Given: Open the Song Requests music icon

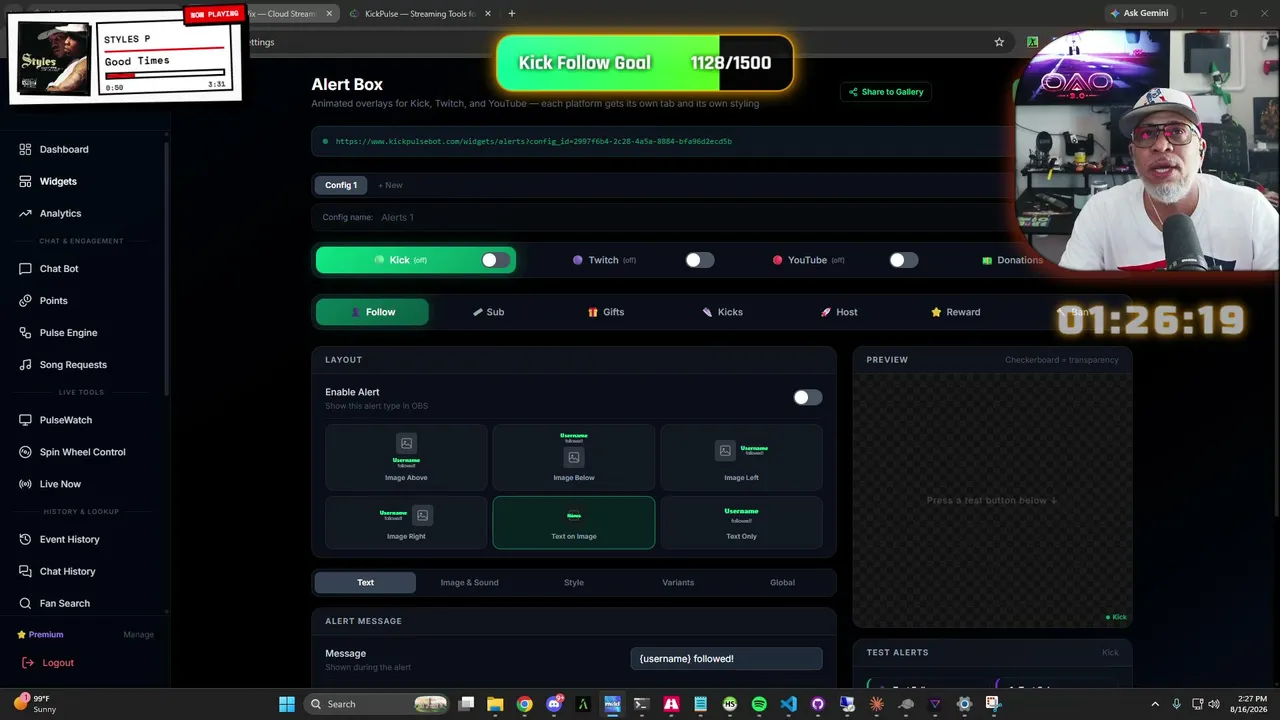Looking at the screenshot, I should (25, 365).
